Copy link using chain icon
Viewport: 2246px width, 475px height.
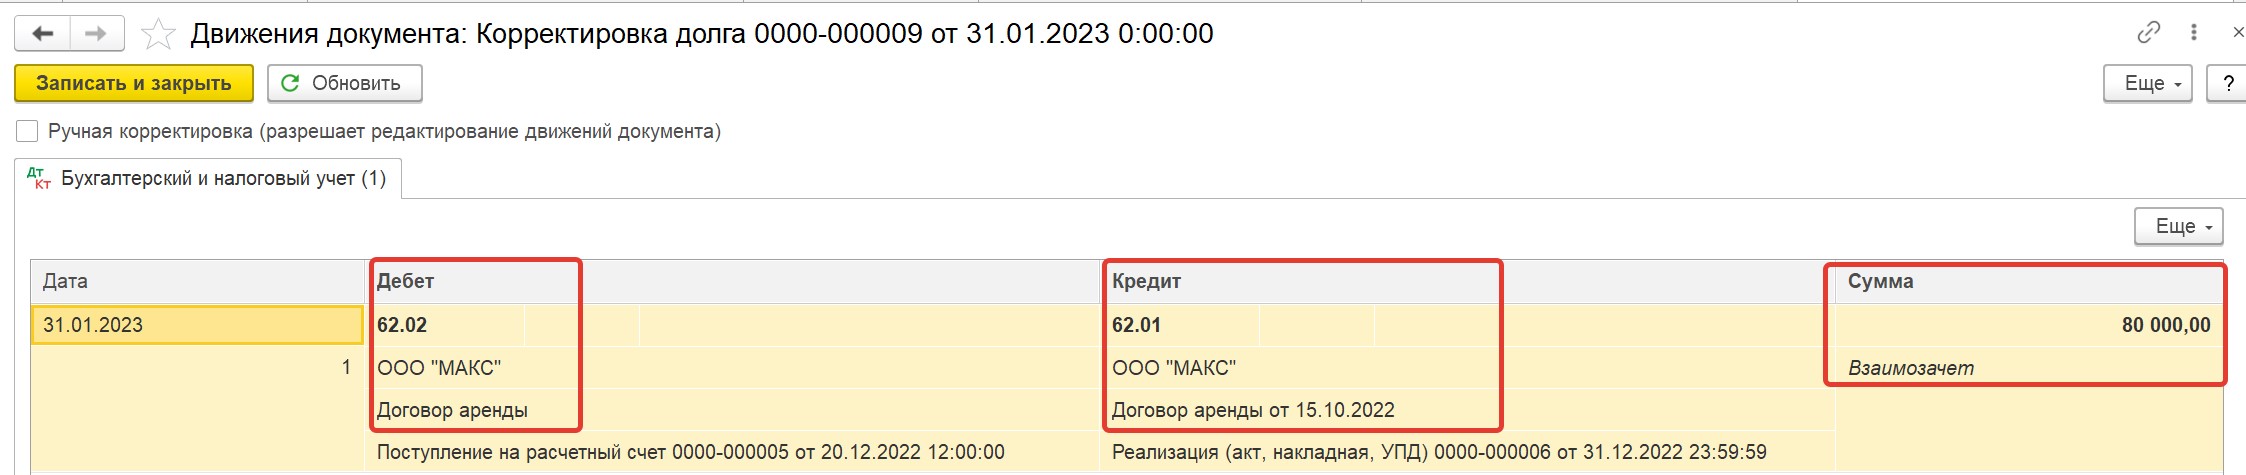coord(2148,33)
